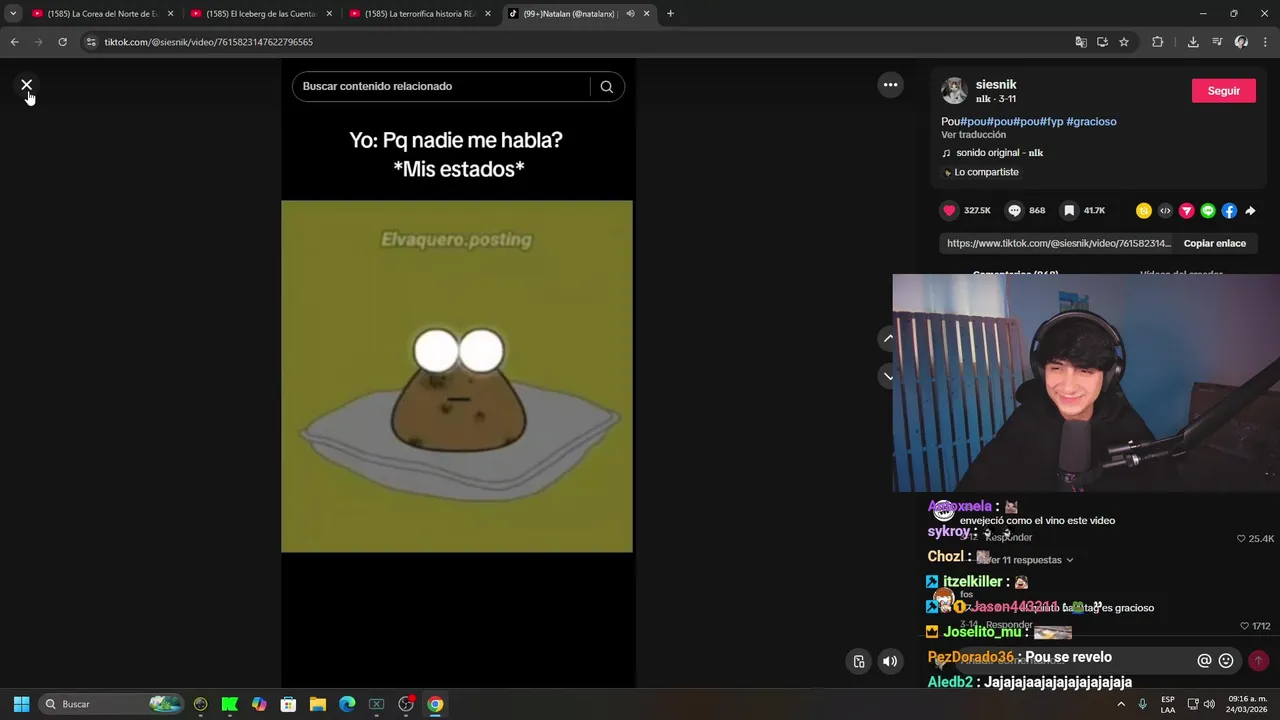Install app icon in address bar
Image resolution: width=1280 pixels, height=720 pixels.
pos(1102,42)
